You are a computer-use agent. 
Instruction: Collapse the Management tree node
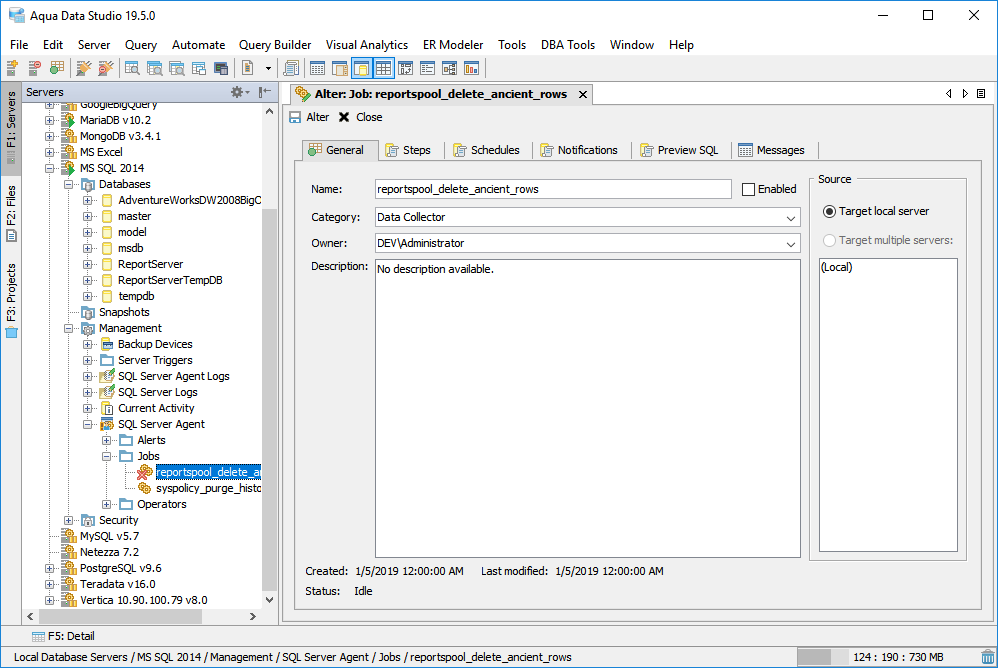[69, 328]
